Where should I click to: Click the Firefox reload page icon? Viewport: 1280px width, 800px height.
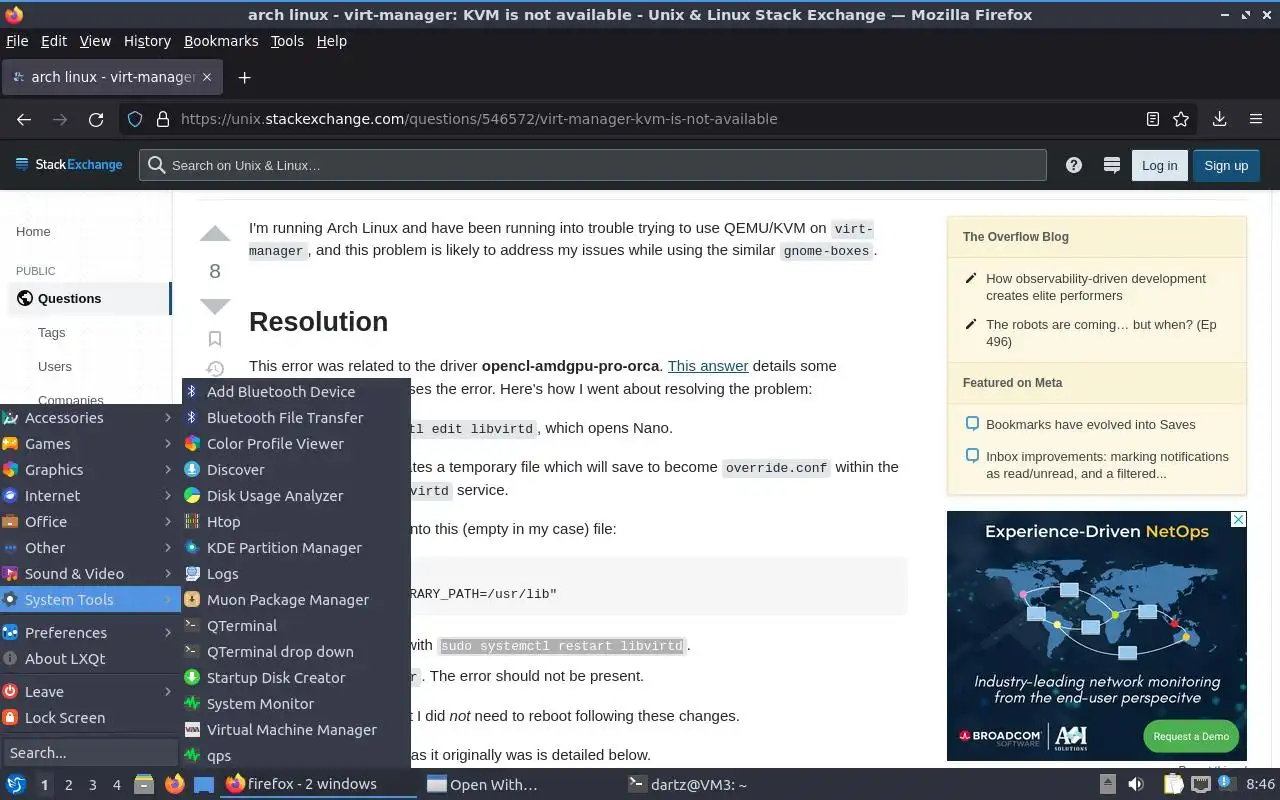click(x=96, y=119)
